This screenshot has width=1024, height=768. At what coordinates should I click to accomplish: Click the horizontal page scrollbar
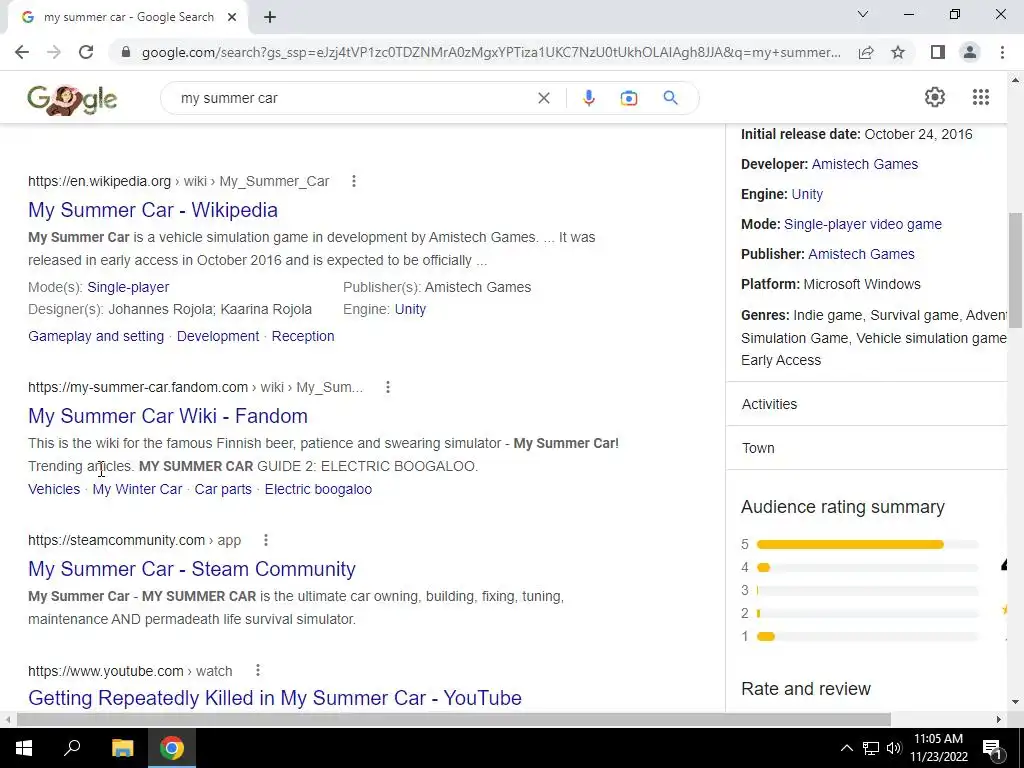coord(454,719)
